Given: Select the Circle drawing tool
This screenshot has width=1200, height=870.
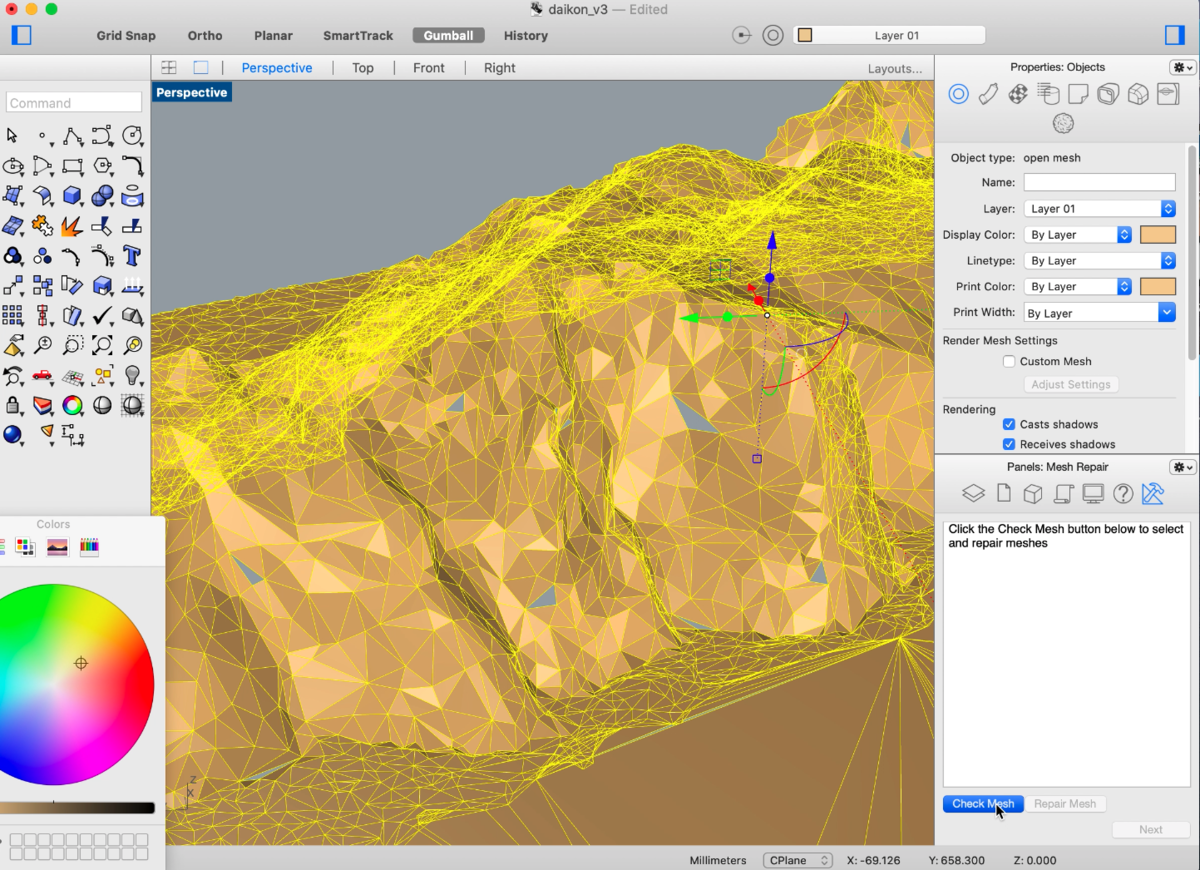Looking at the screenshot, I should 132,136.
